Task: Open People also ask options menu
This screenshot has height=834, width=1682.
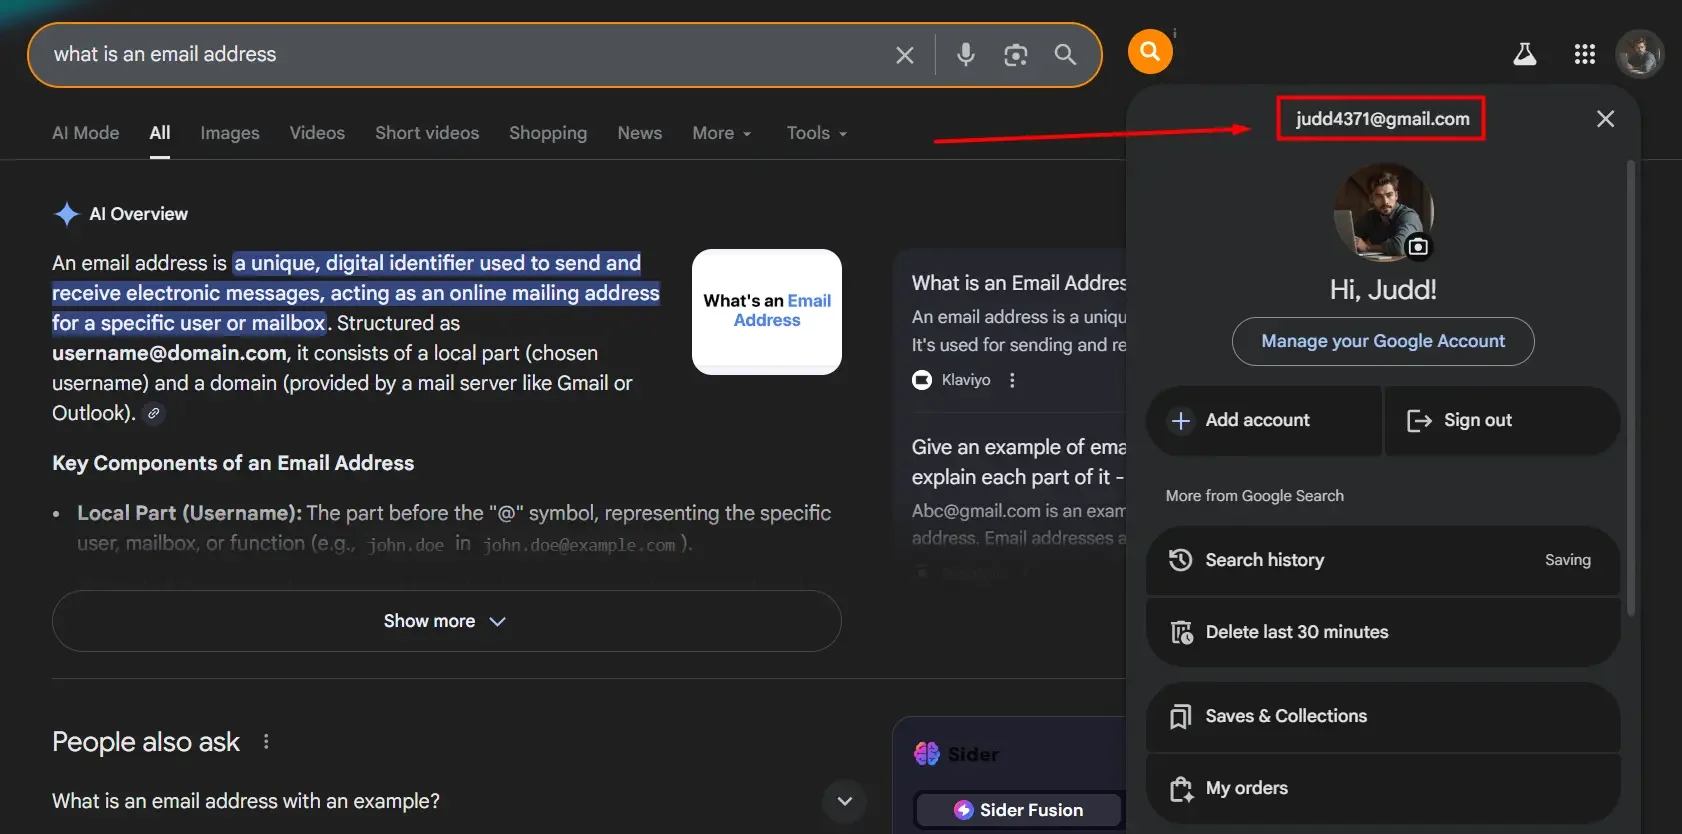Action: click(x=266, y=742)
